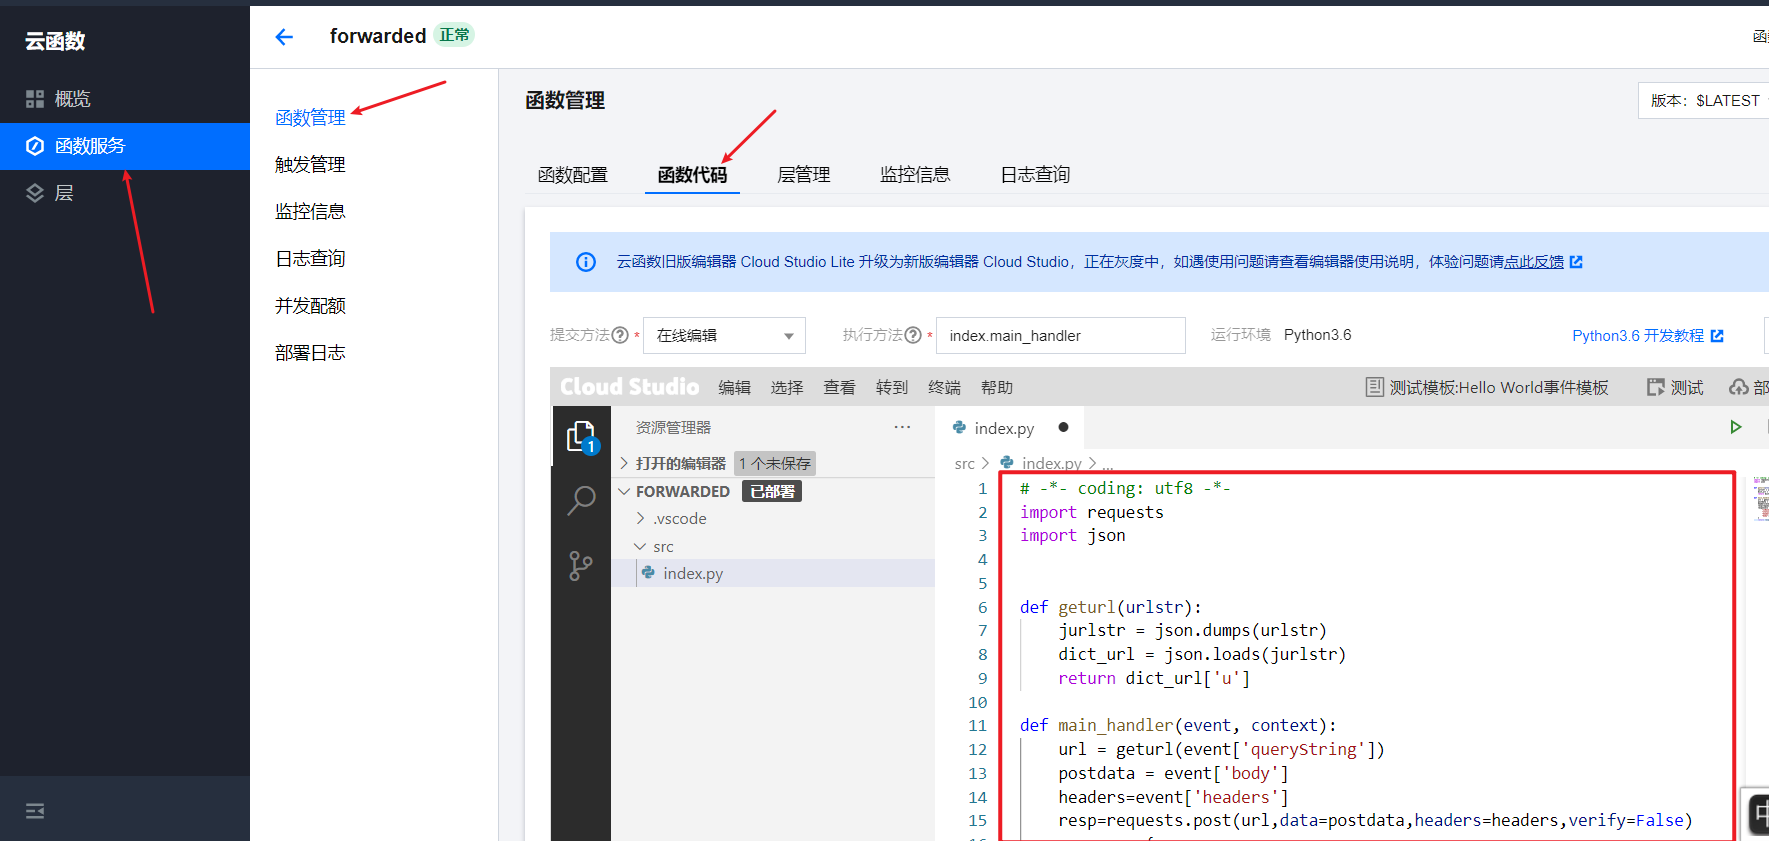The width and height of the screenshot is (1769, 841).
Task: Click the 1 个未保存 unsaved badge
Action: point(775,463)
